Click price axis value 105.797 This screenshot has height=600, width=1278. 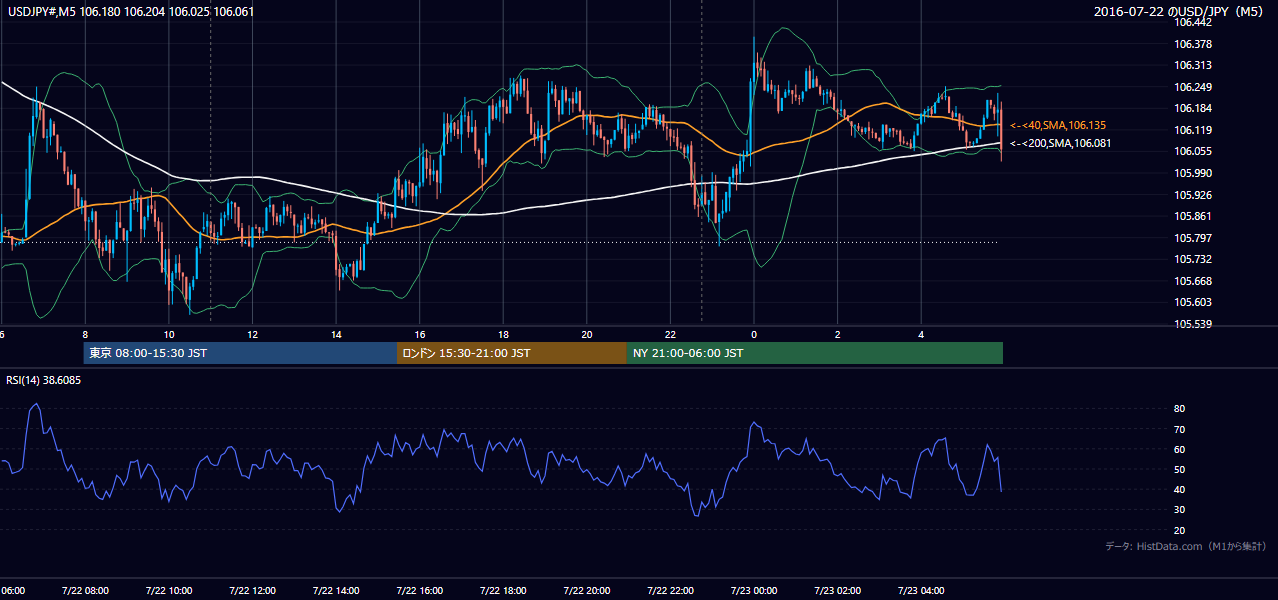pos(1194,238)
